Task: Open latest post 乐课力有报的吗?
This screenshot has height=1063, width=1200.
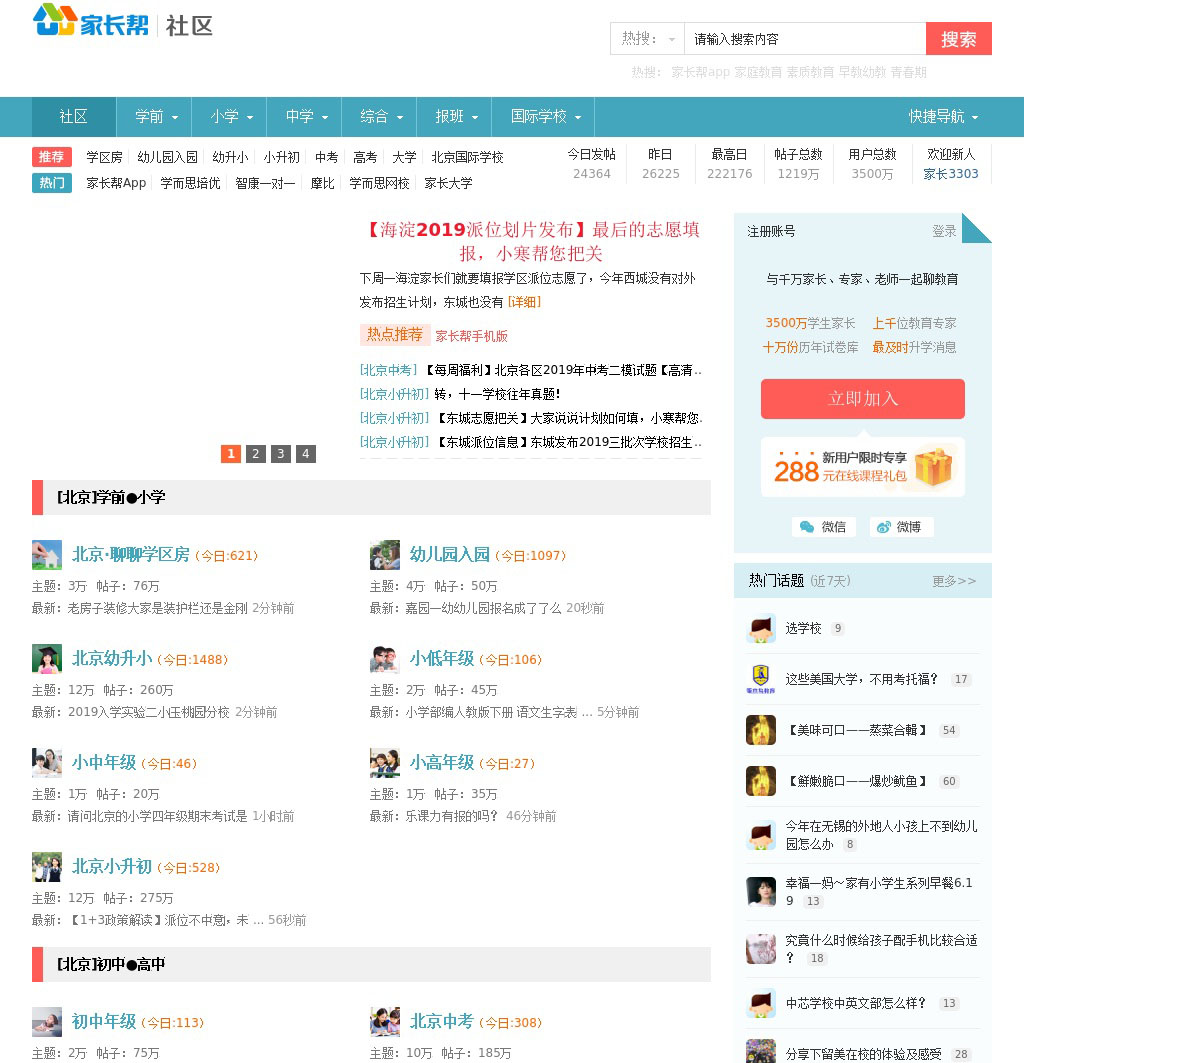Action: point(453,816)
